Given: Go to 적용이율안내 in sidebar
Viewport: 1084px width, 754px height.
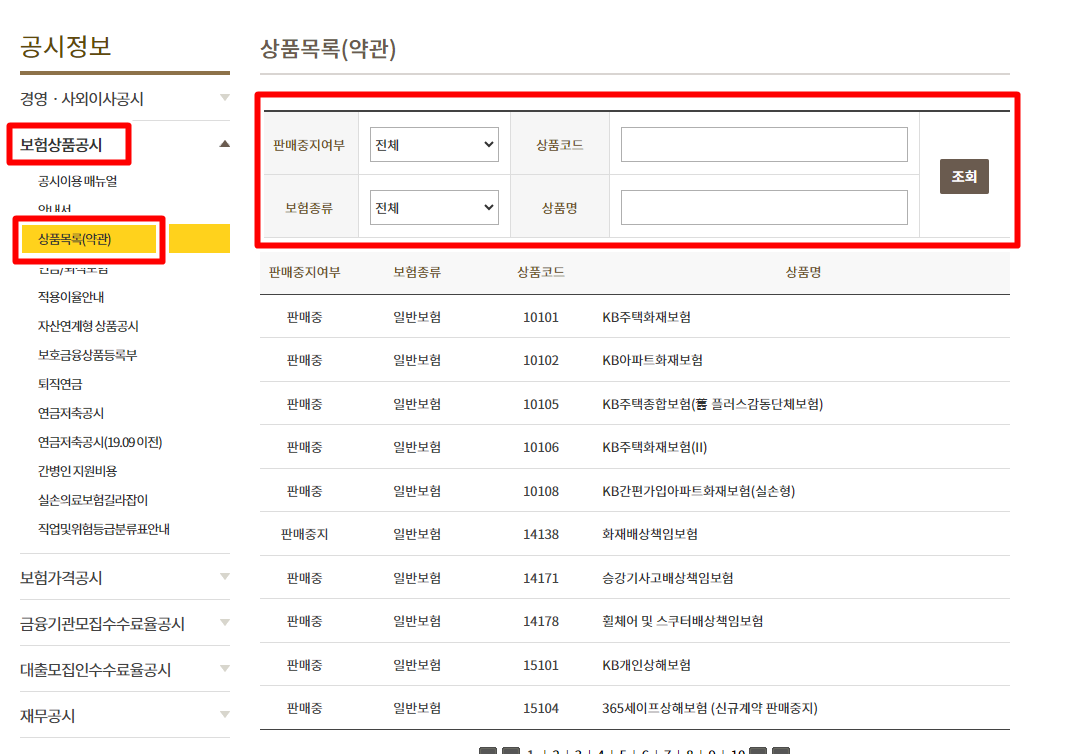Looking at the screenshot, I should tap(71, 297).
